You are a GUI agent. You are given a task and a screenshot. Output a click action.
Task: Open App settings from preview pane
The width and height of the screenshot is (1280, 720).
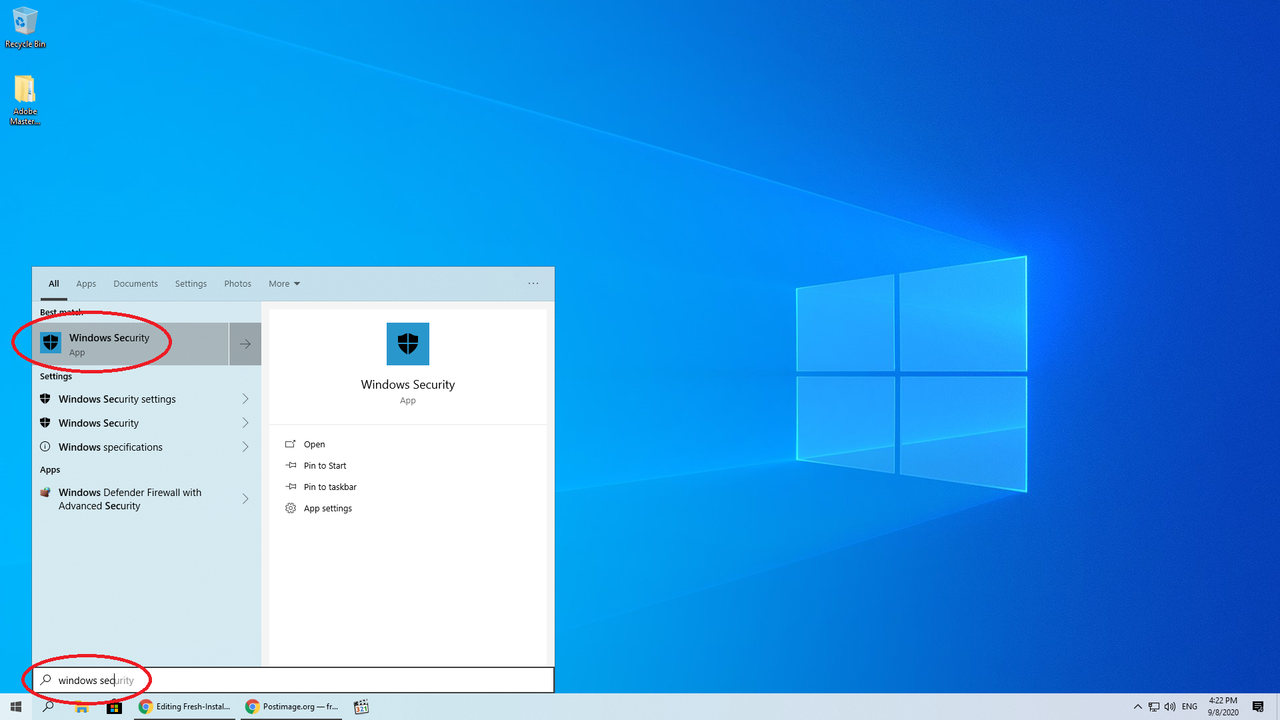[328, 509]
